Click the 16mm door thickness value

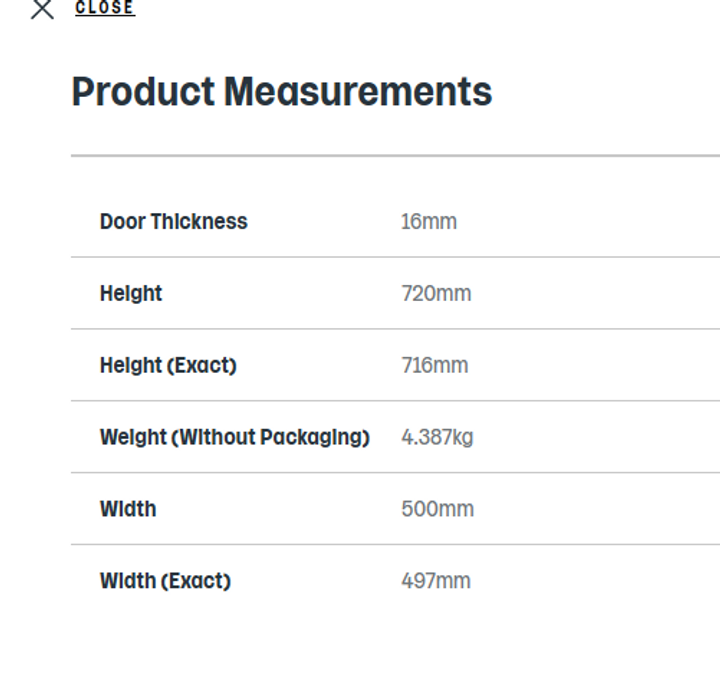pos(428,222)
